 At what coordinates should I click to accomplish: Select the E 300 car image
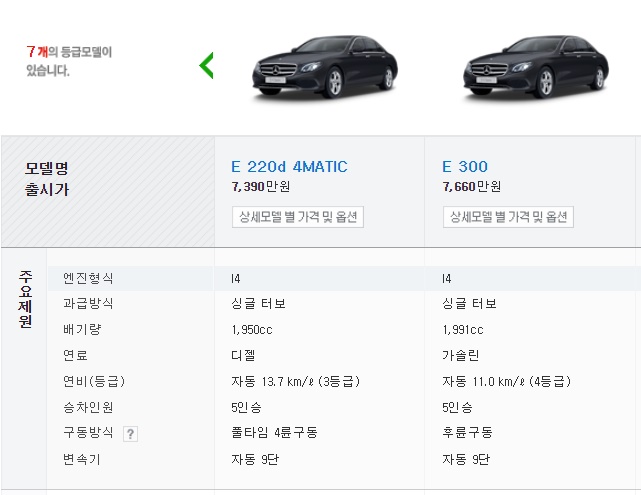(x=536, y=67)
